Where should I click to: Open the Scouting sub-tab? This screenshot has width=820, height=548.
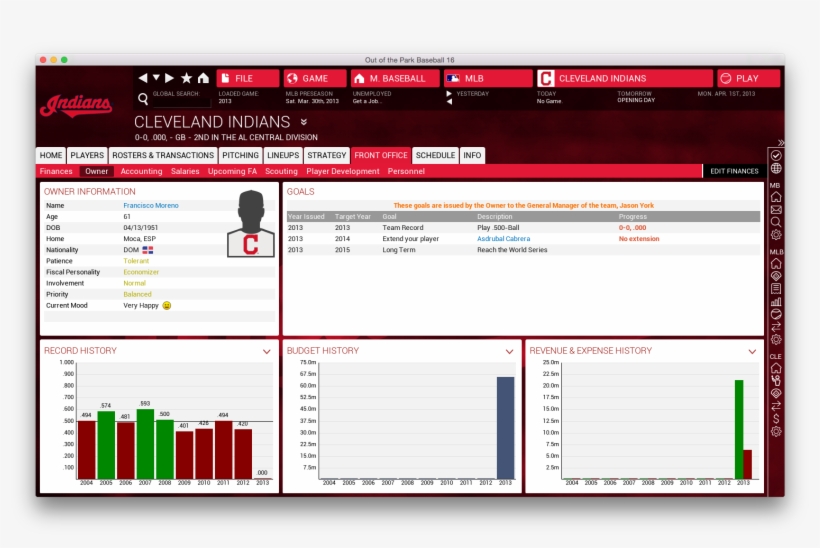click(281, 171)
